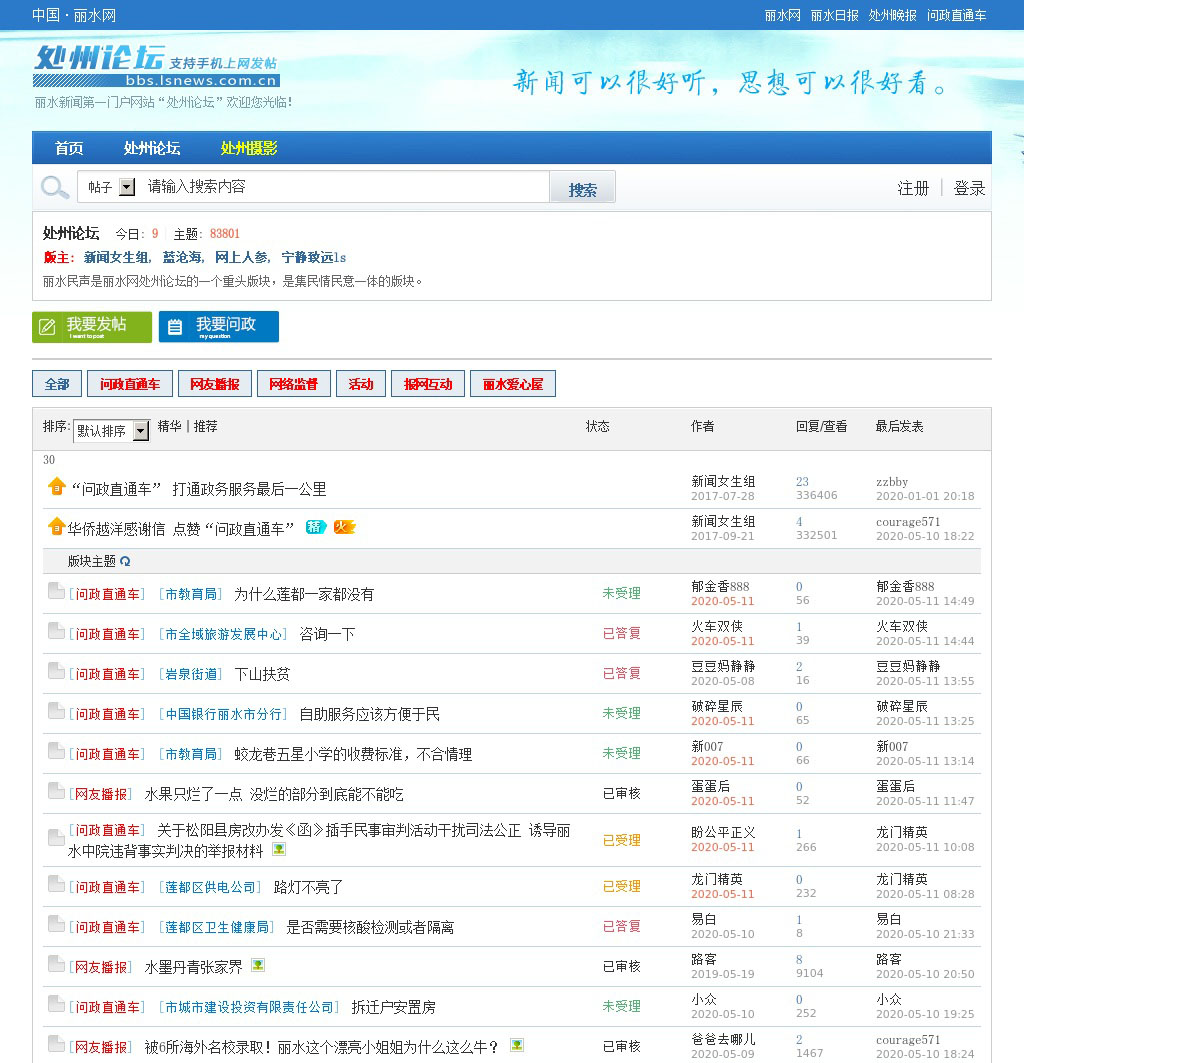
Task: Click the thread icon left of 为什么莲都一家都没有
Action: (x=56, y=592)
